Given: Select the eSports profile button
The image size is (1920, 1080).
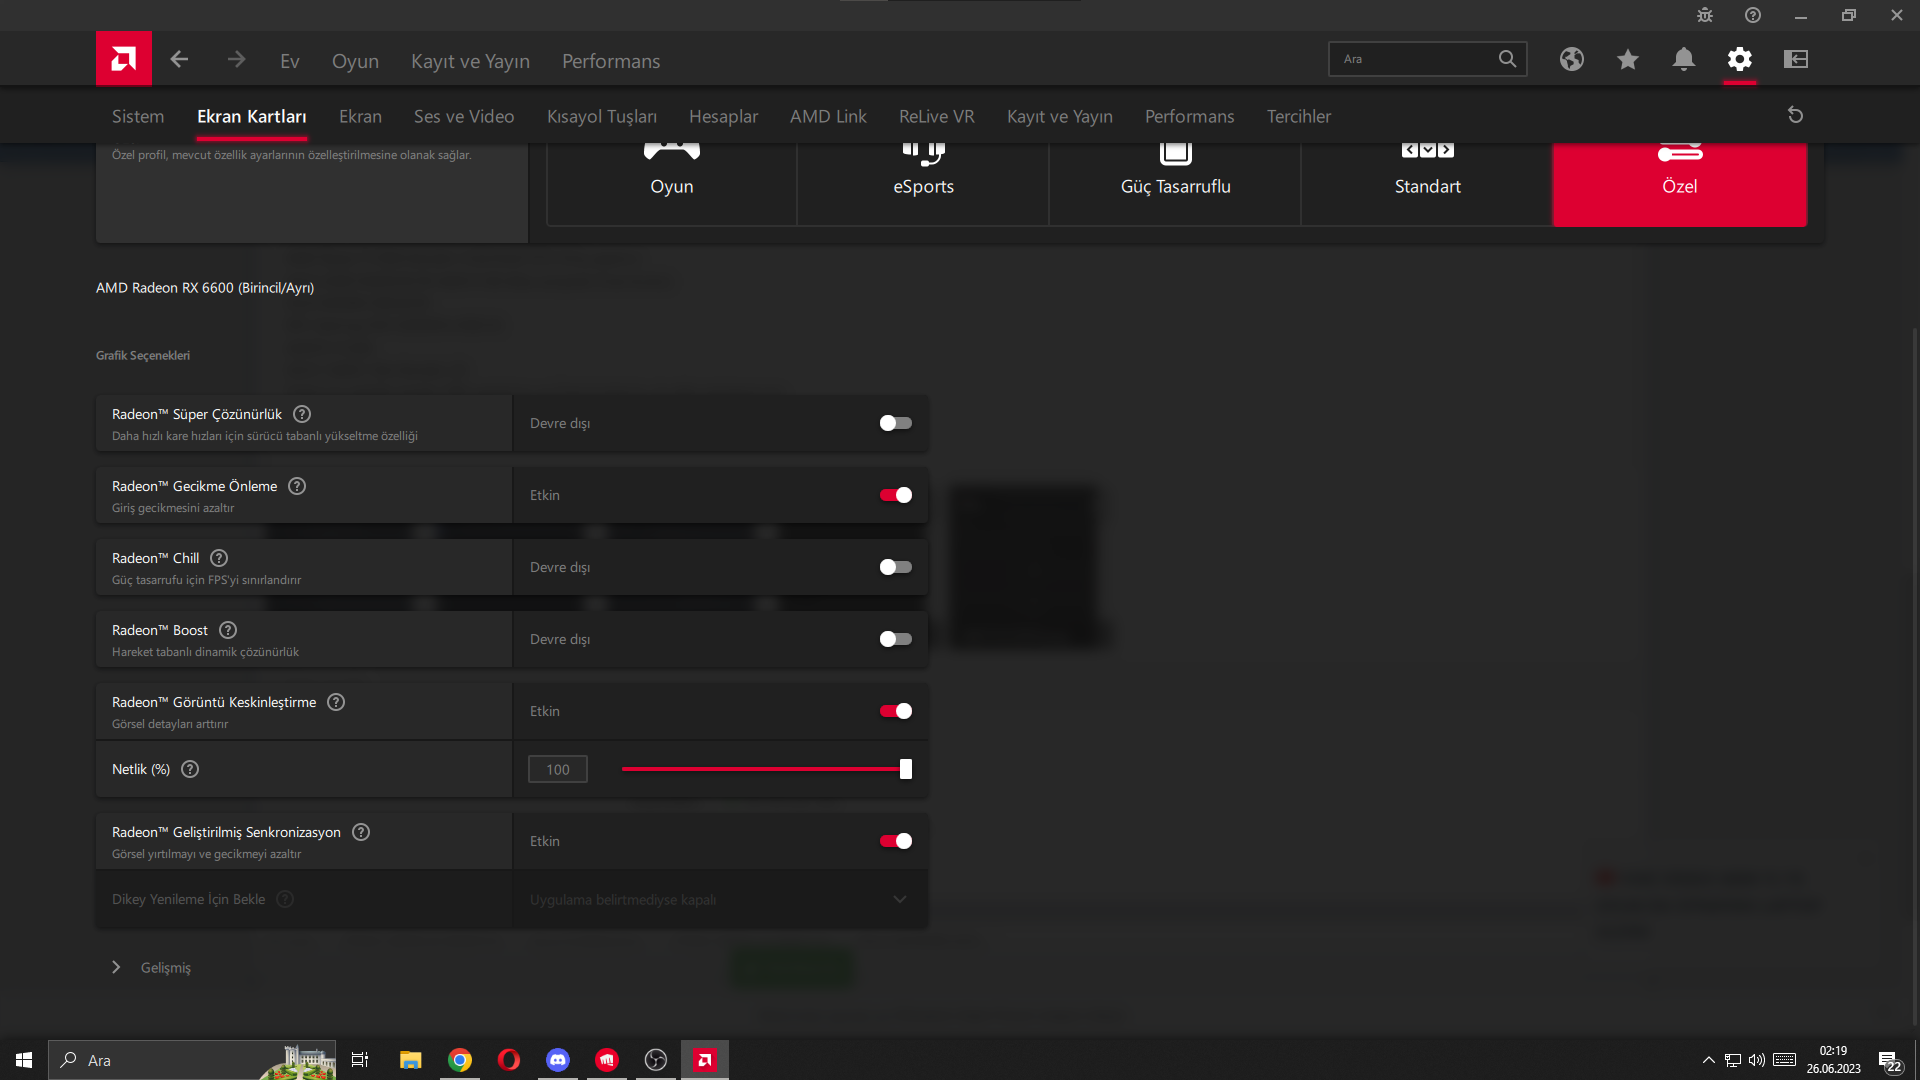Looking at the screenshot, I should 923,185.
